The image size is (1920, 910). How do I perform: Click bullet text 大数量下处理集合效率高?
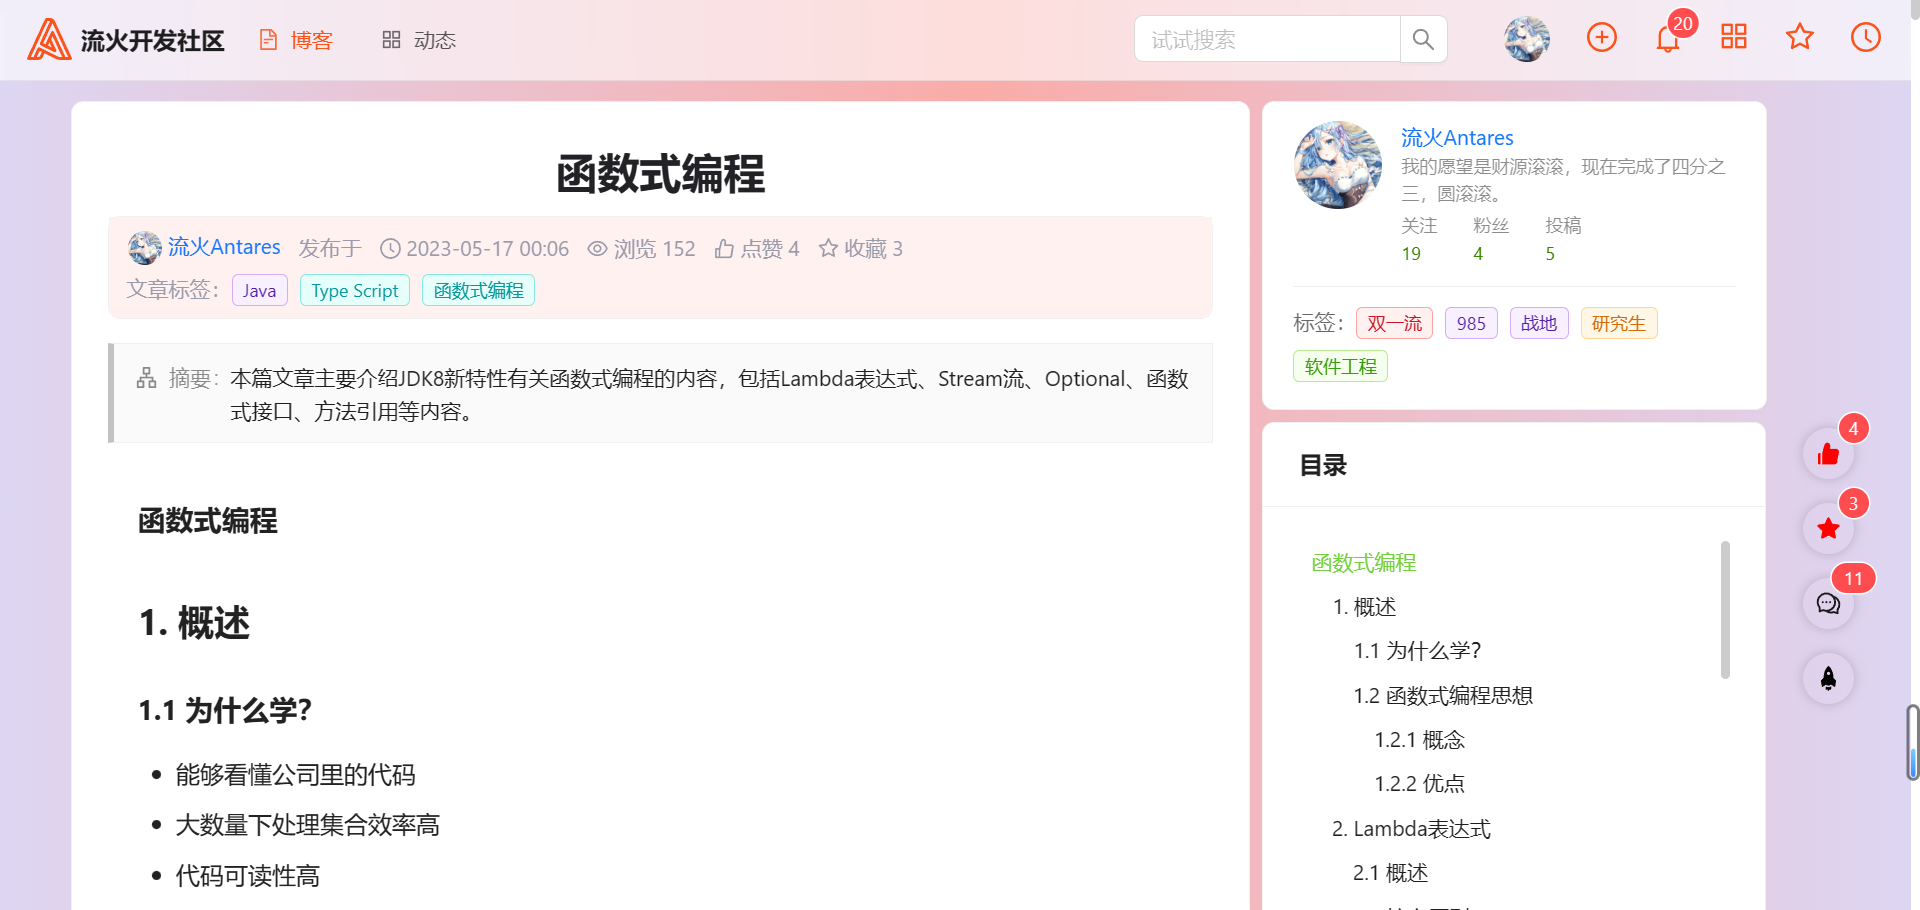click(x=307, y=825)
